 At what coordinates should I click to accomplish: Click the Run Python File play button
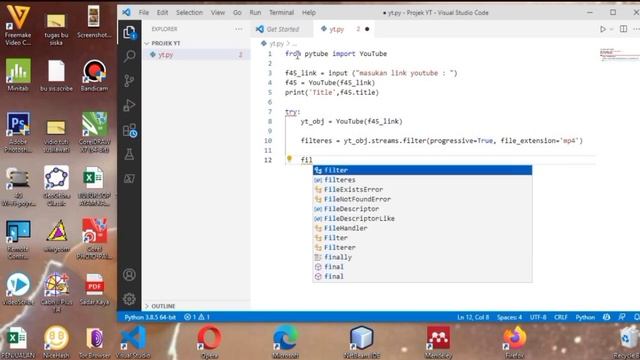click(x=602, y=29)
